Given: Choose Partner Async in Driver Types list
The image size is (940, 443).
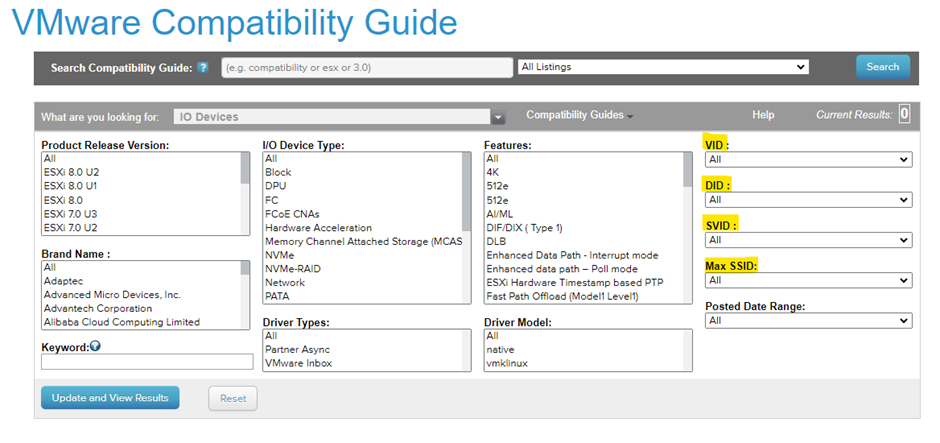Looking at the screenshot, I should [x=300, y=350].
